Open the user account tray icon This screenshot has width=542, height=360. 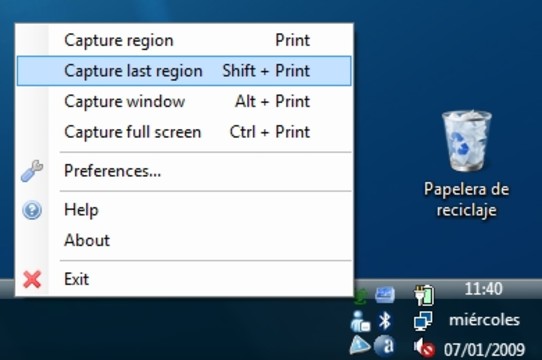(x=360, y=321)
